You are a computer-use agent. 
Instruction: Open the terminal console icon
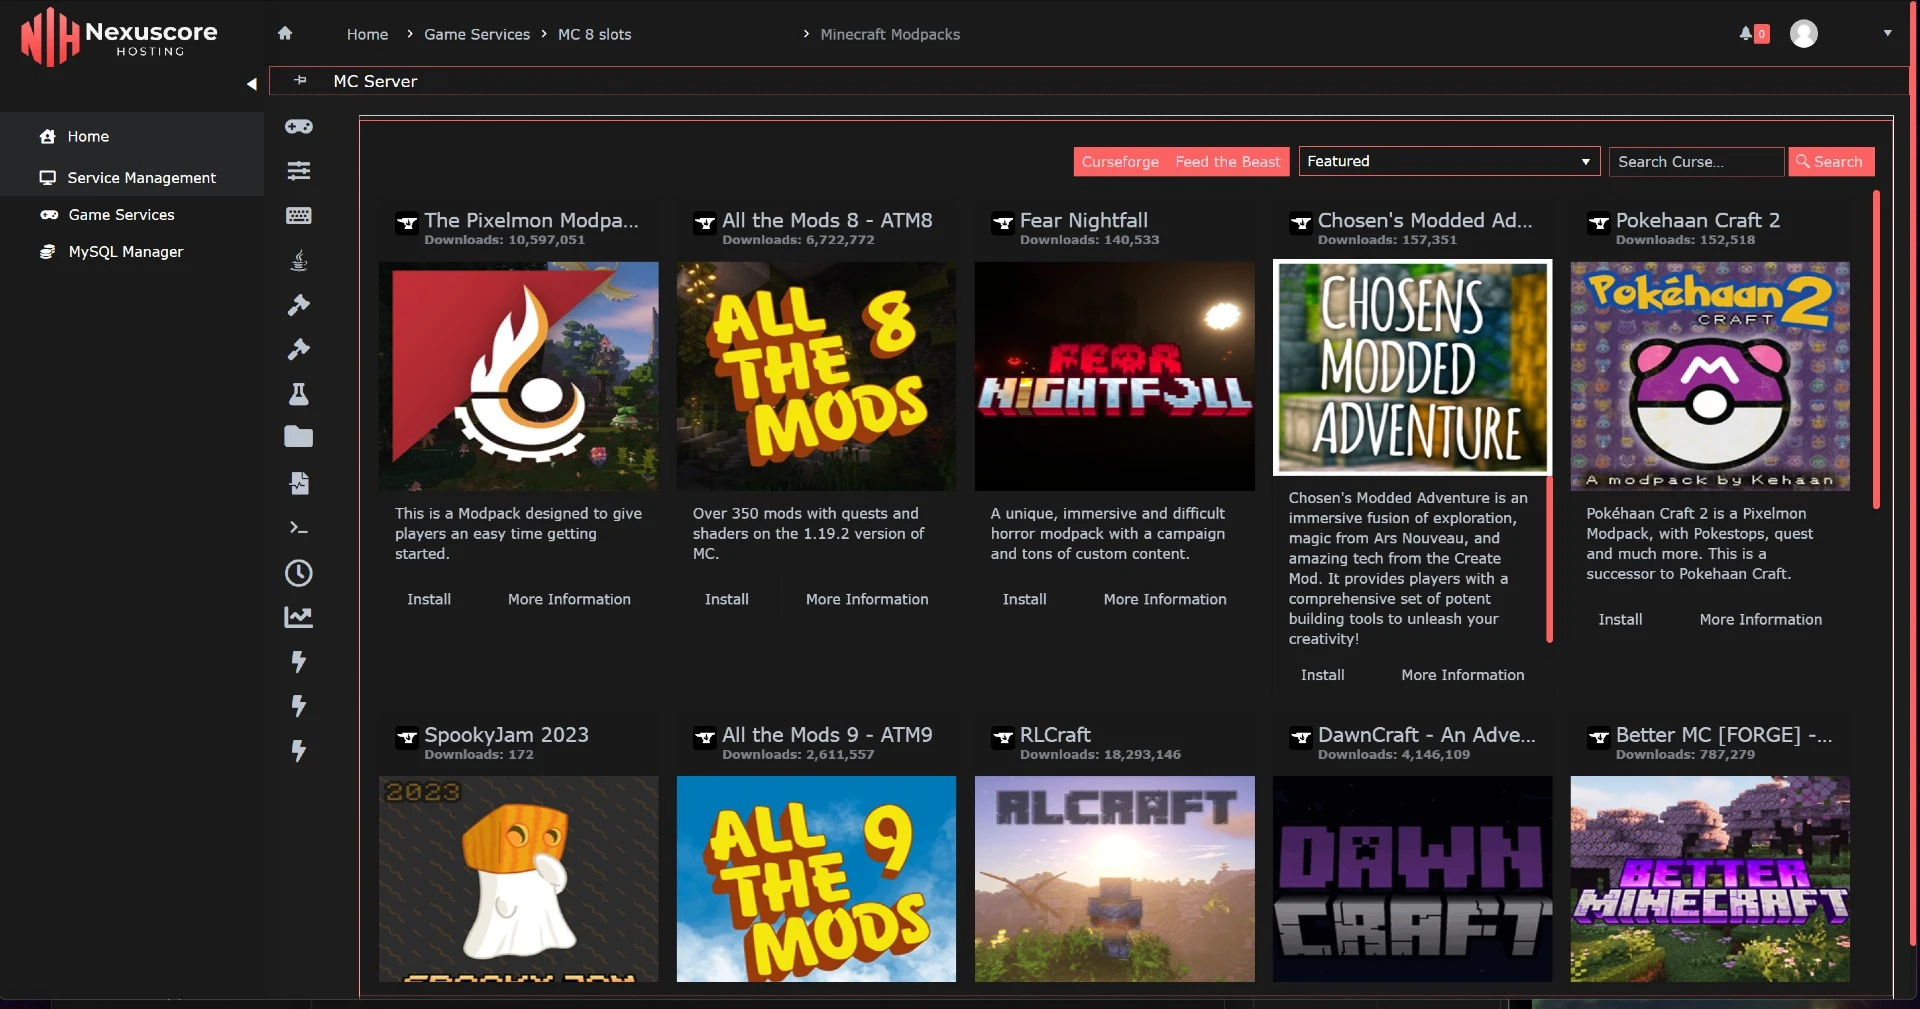(298, 528)
